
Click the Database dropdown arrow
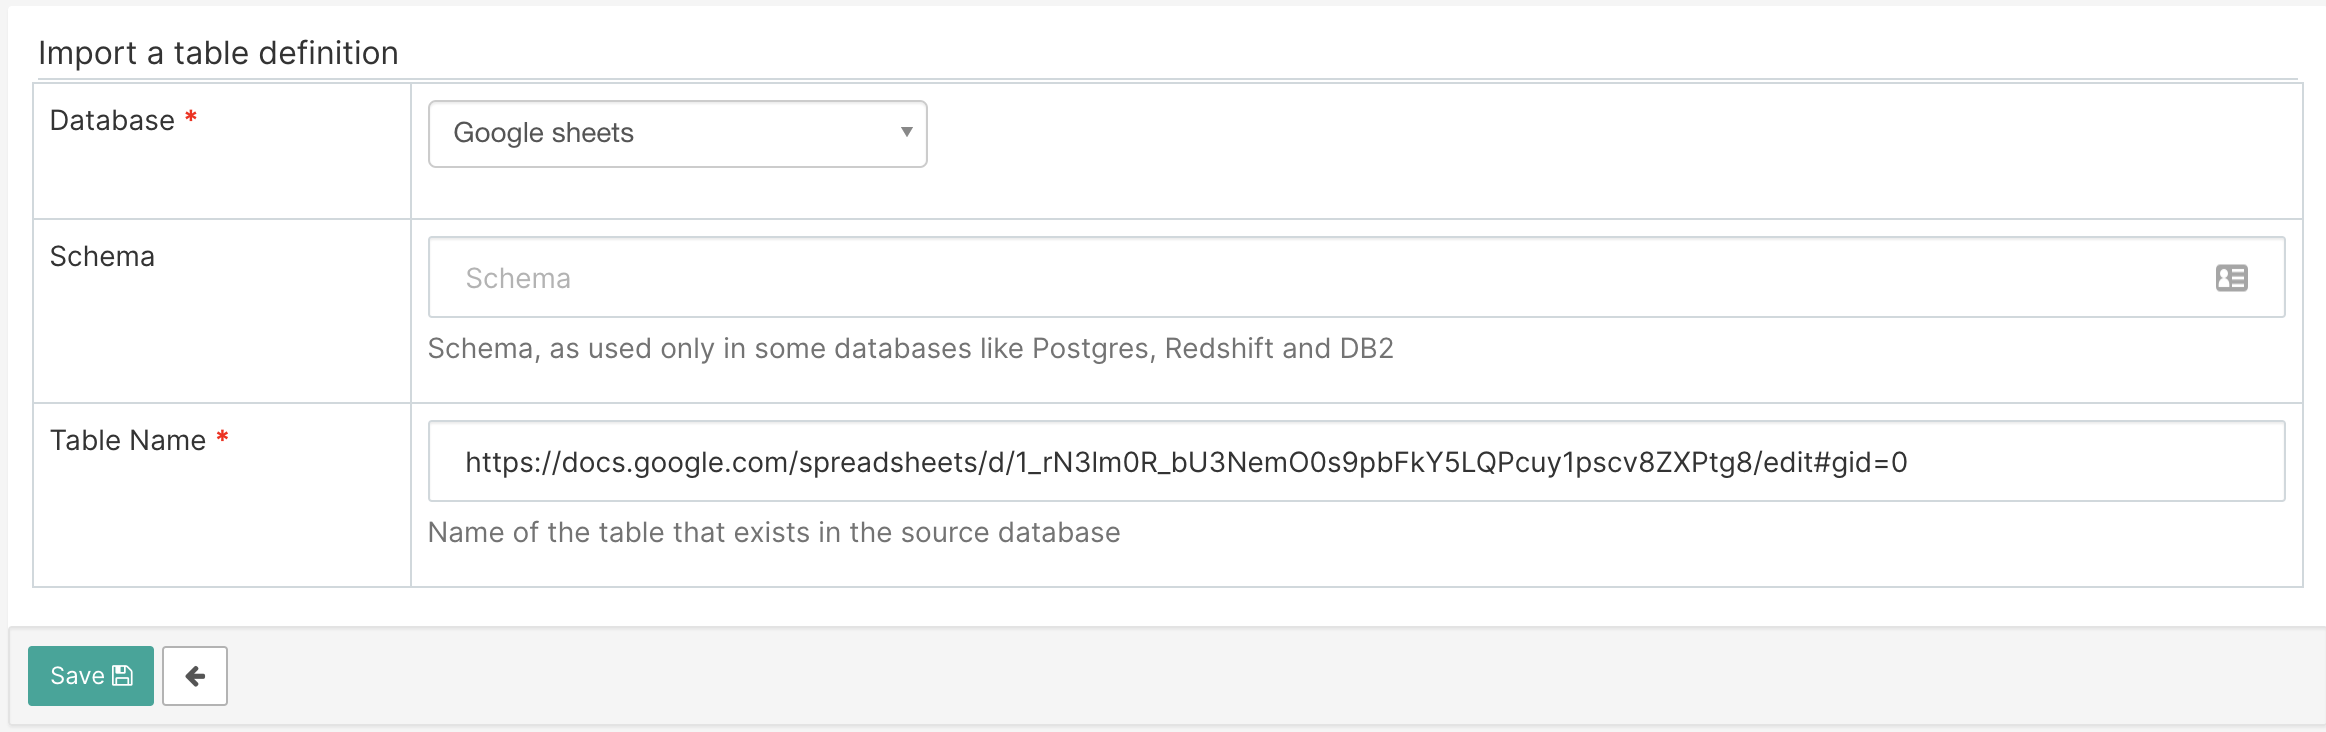click(x=906, y=133)
